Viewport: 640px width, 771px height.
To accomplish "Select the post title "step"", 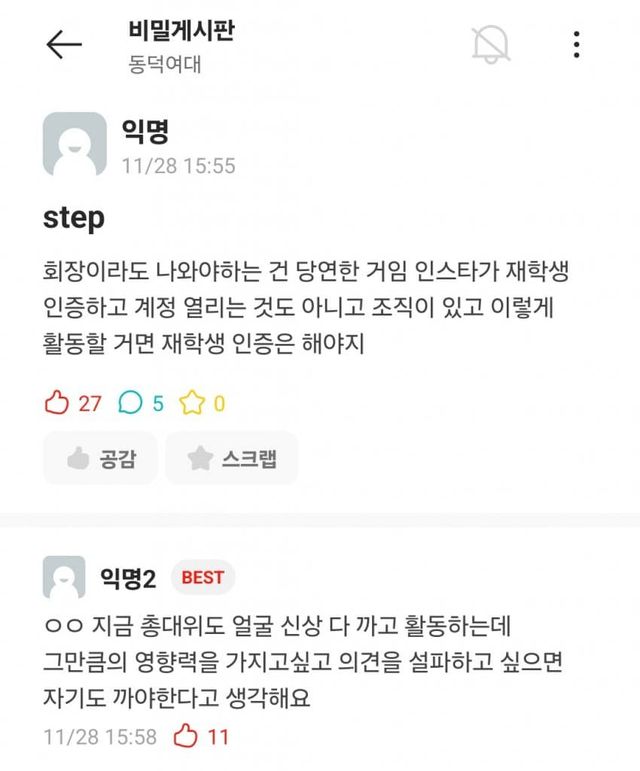I will 74,218.
